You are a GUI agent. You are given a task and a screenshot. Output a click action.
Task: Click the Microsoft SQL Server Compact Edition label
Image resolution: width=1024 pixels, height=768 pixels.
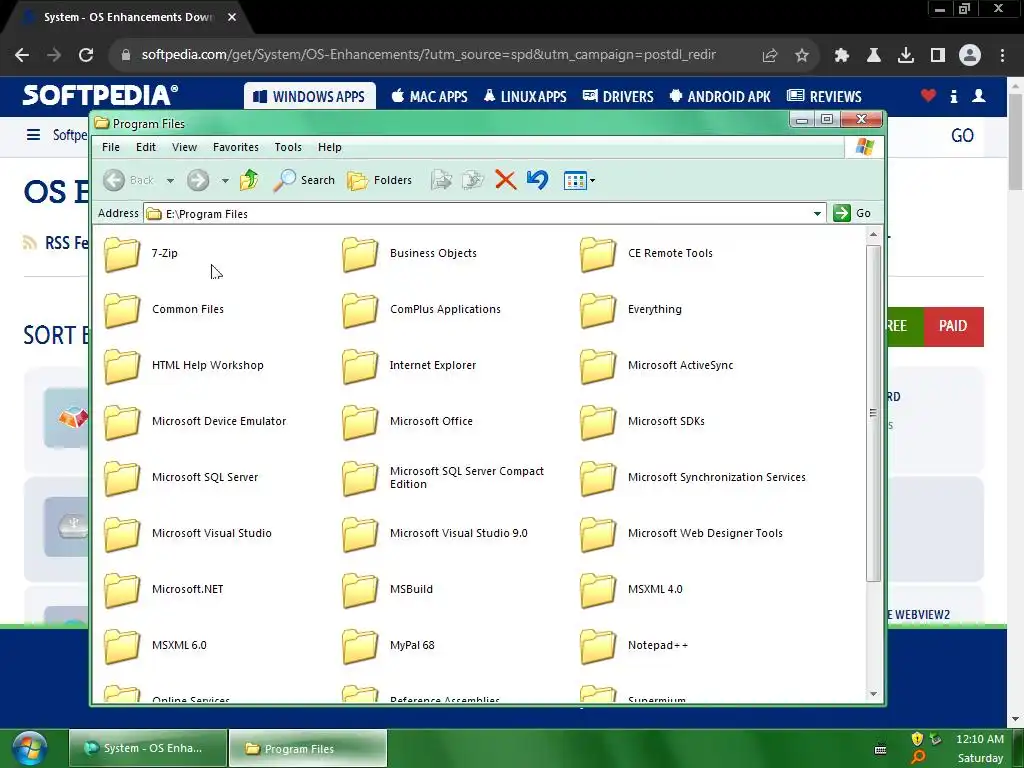(x=467, y=477)
